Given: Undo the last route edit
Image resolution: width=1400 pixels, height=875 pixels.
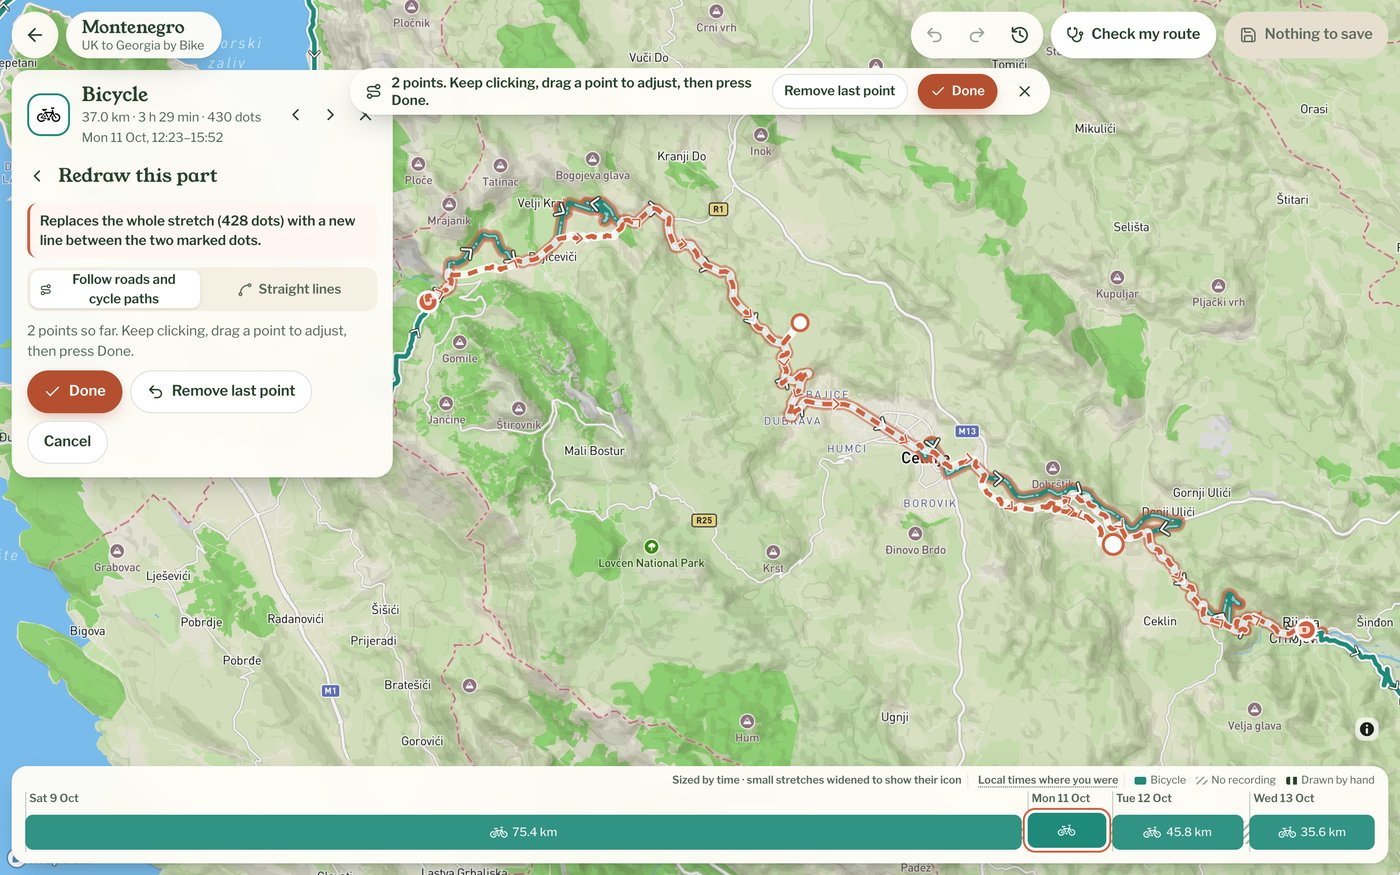Looking at the screenshot, I should click(935, 35).
